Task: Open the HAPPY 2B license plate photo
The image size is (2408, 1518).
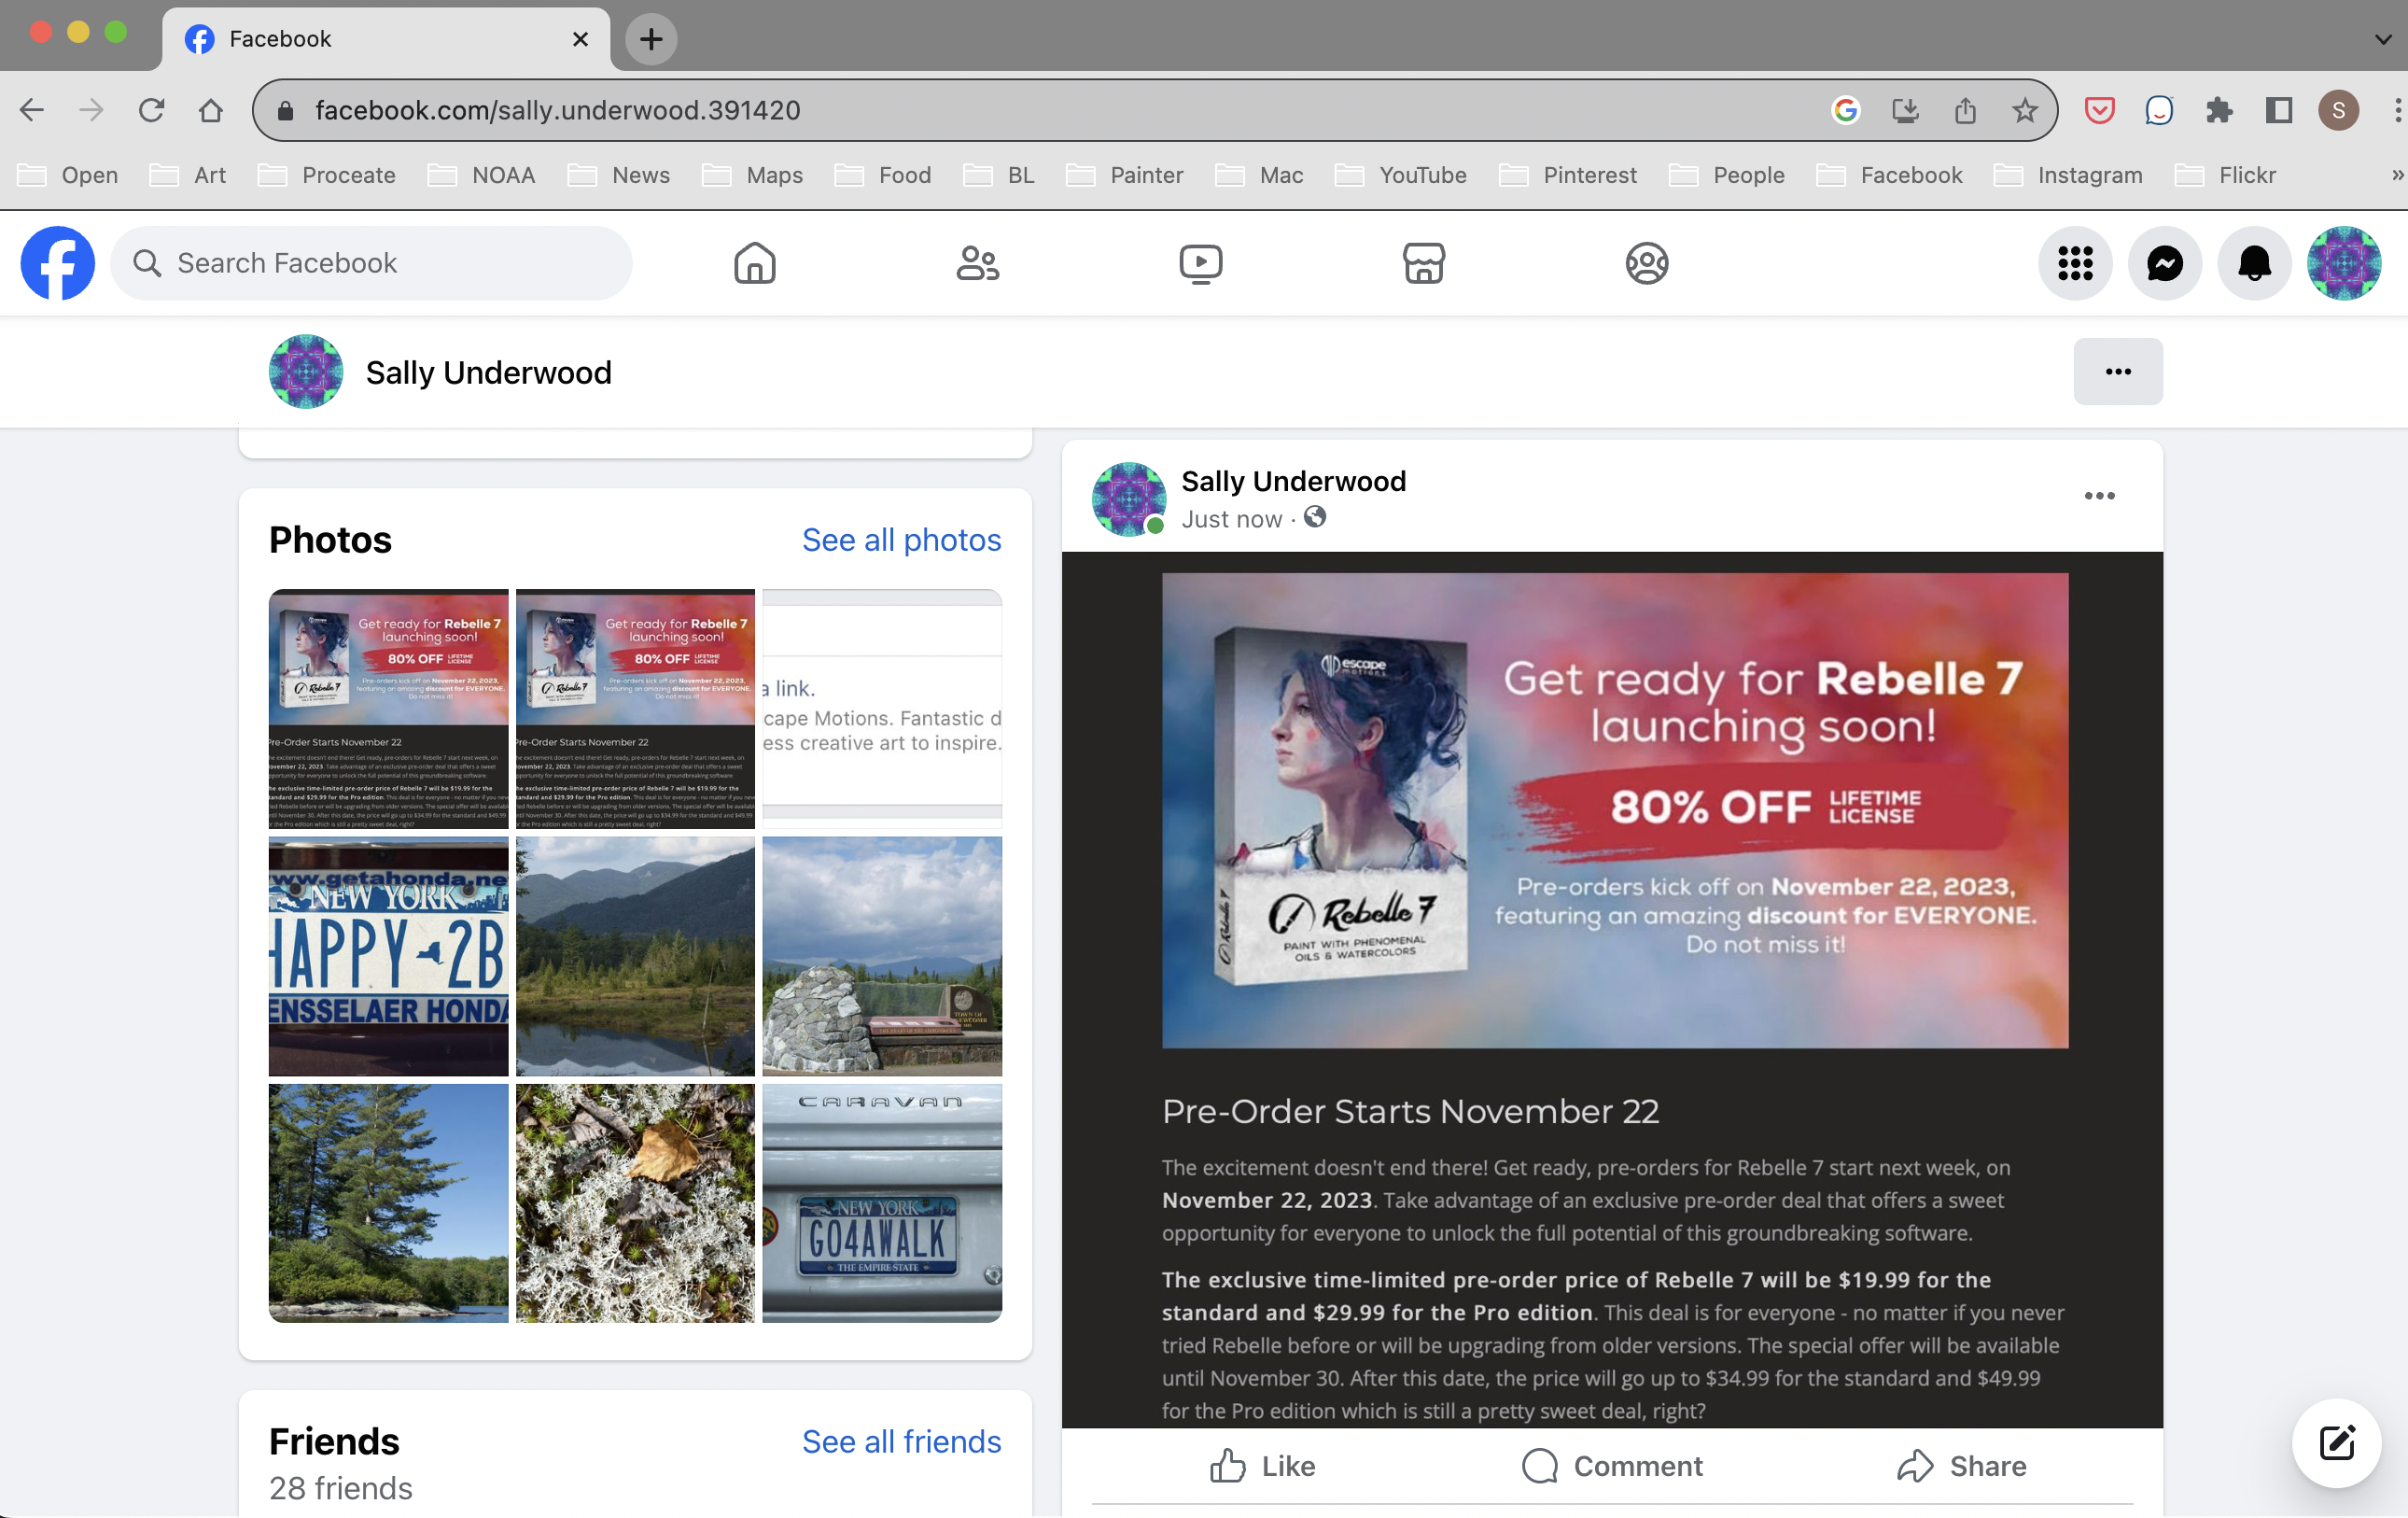Action: 388,956
